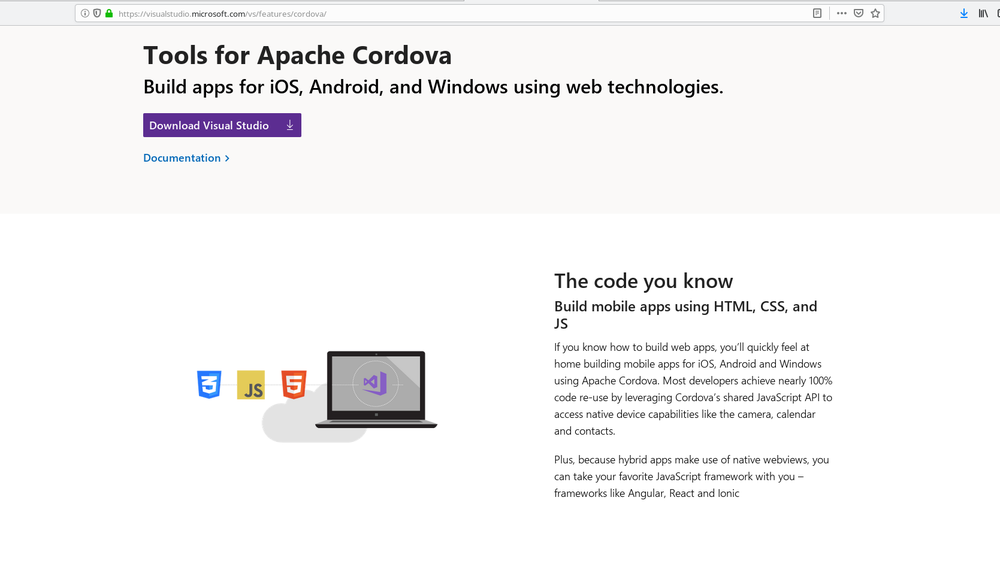Click the green secure connection padlock
1000x561 pixels.
[x=109, y=13]
